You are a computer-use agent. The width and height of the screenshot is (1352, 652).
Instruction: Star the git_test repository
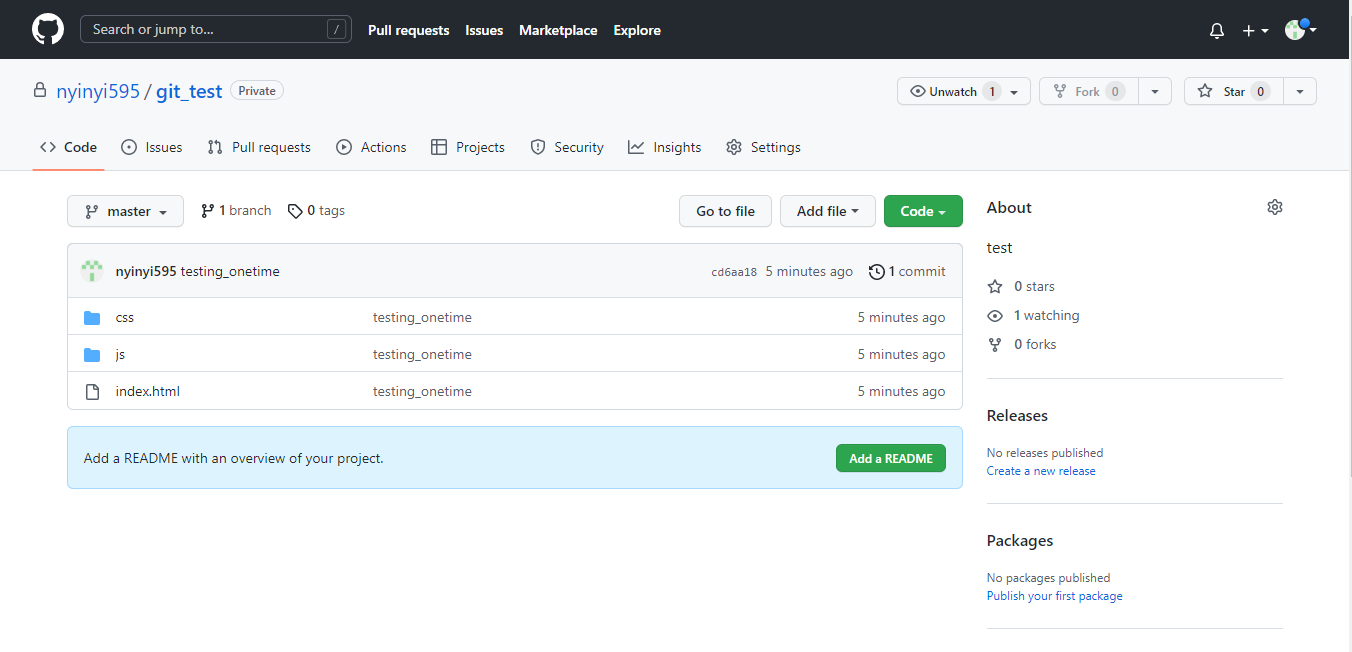pos(1233,91)
